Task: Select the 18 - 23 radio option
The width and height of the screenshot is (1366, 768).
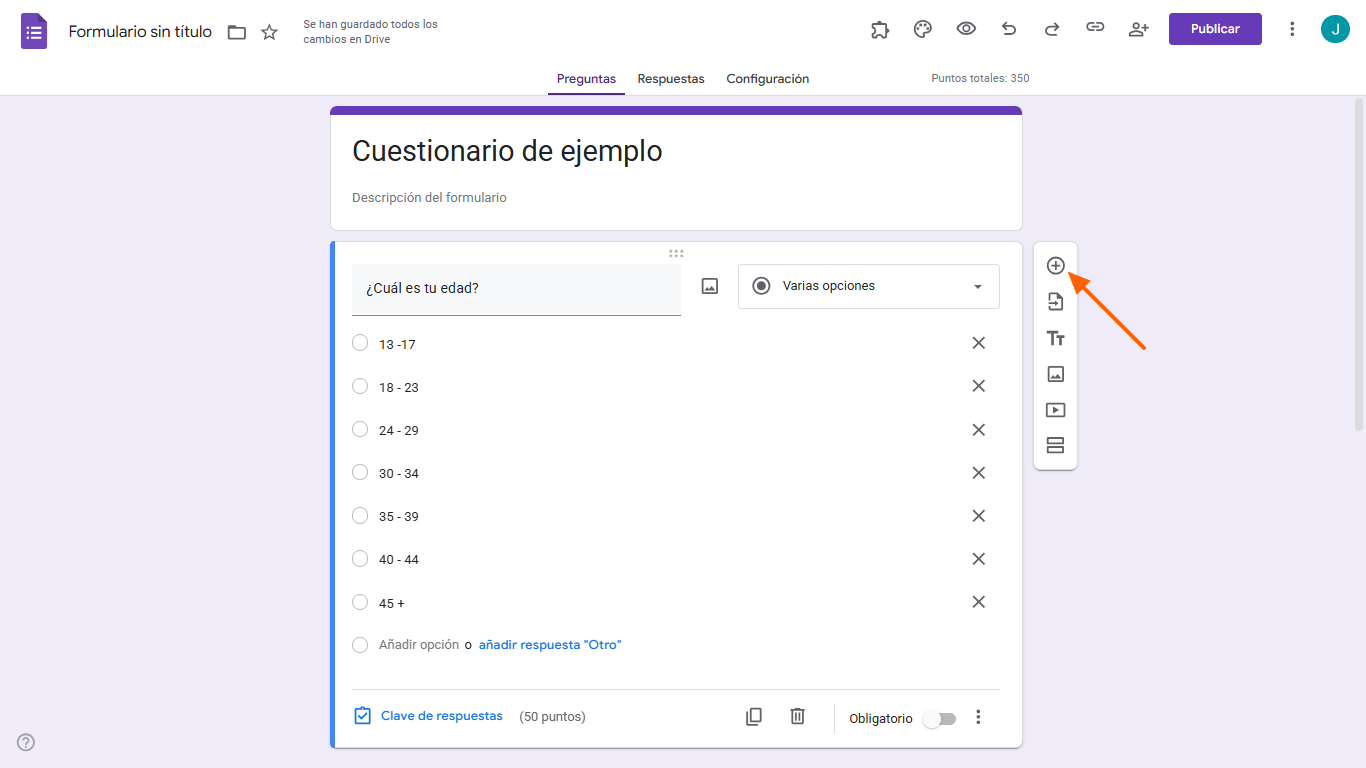Action: click(360, 386)
